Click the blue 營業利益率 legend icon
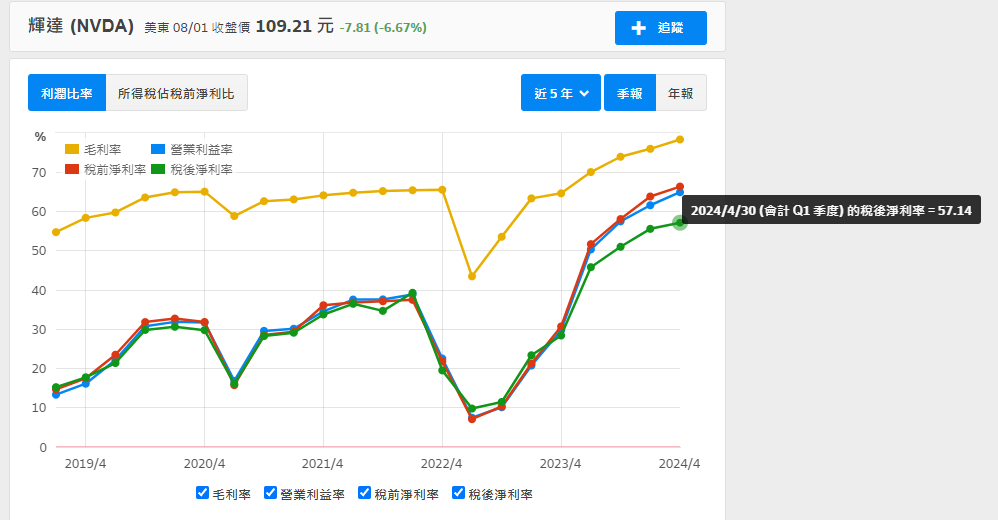The image size is (998, 520). [x=158, y=150]
